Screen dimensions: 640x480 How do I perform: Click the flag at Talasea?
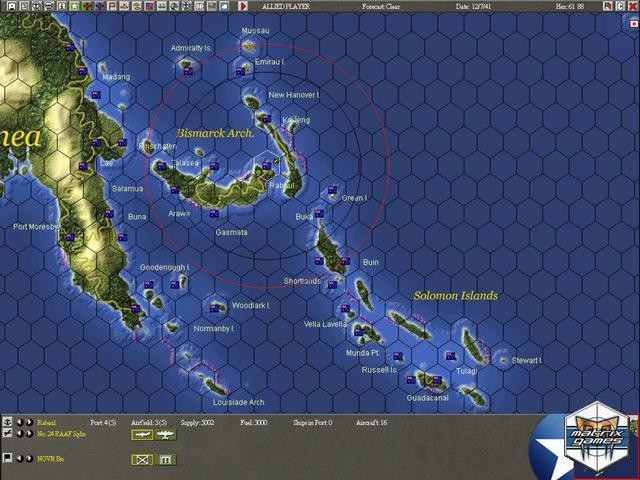tap(214, 166)
